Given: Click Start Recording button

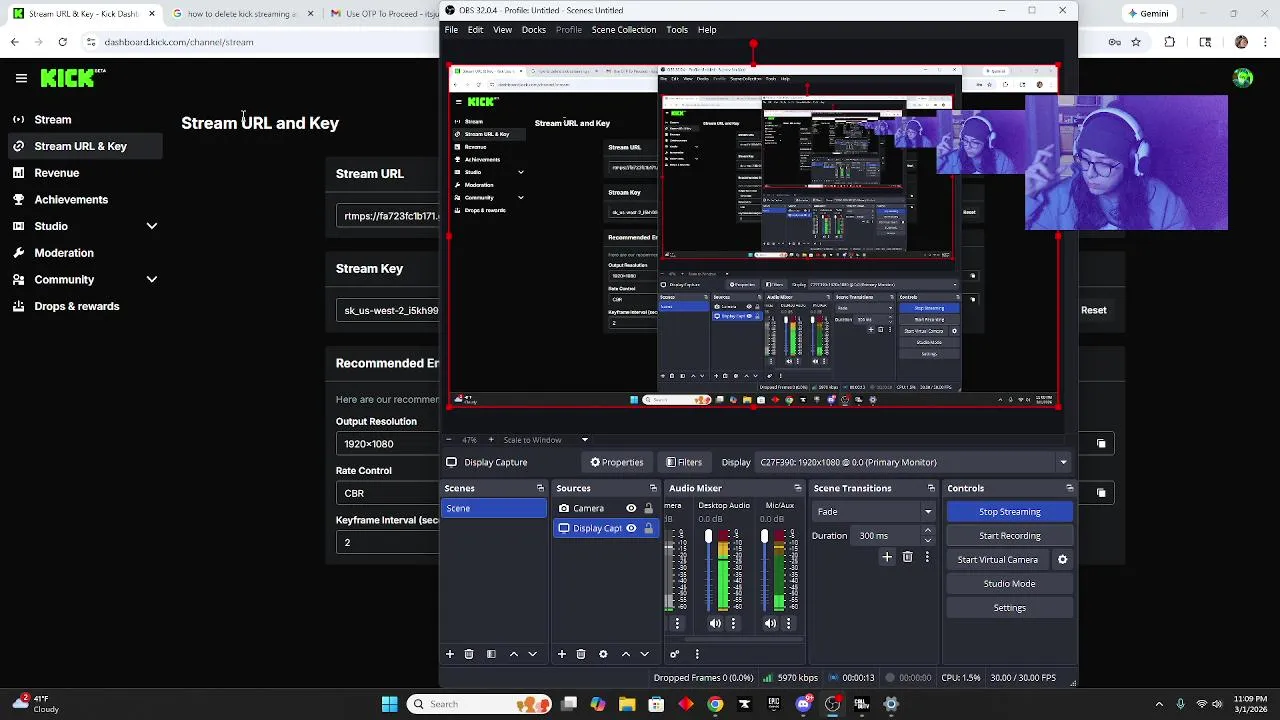Looking at the screenshot, I should (1009, 536).
